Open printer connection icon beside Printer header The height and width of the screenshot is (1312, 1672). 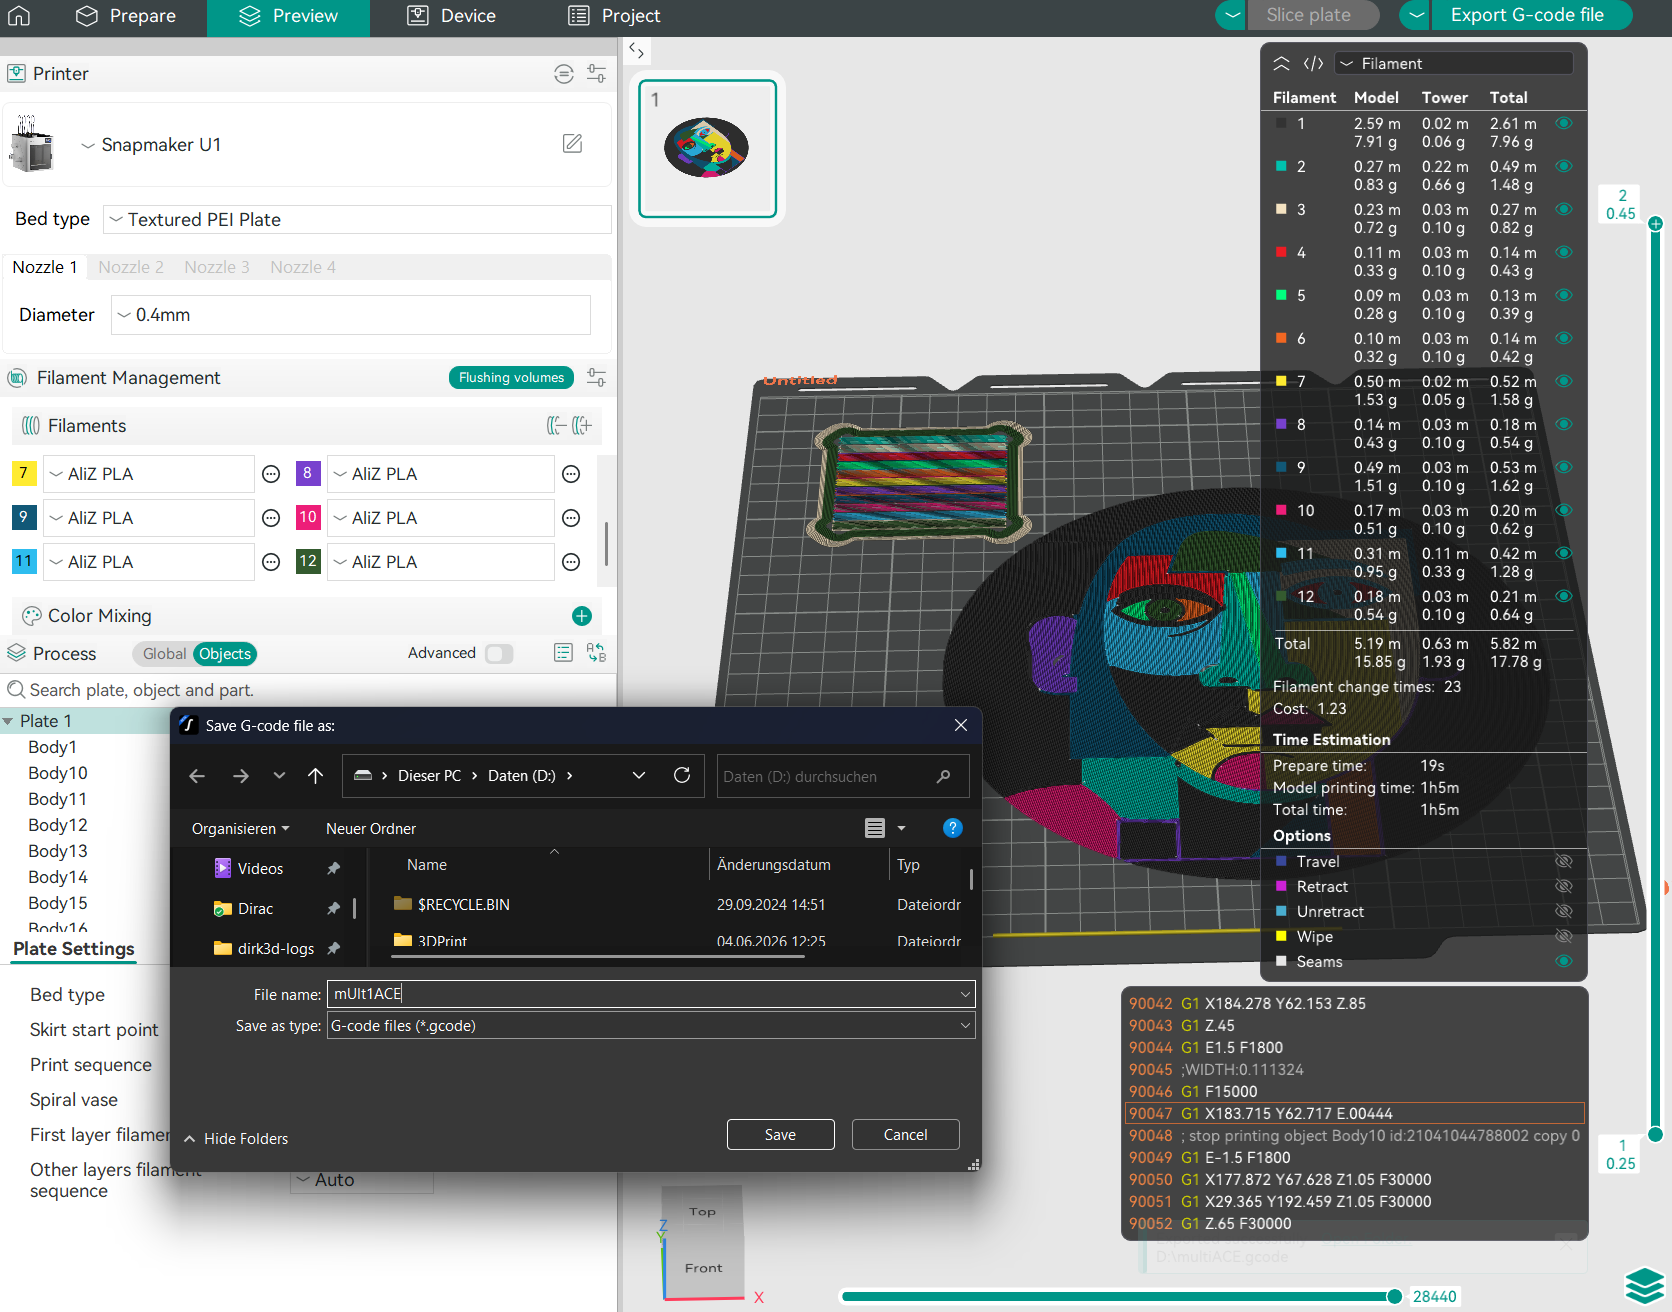pos(564,74)
